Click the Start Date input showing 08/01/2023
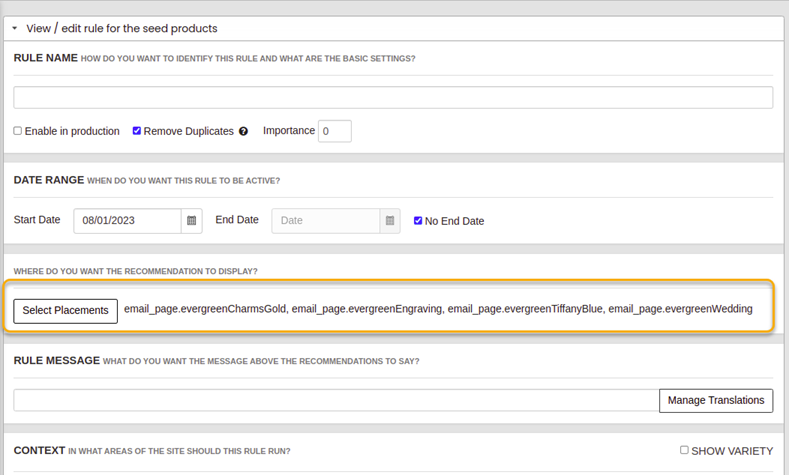Image resolution: width=789 pixels, height=475 pixels. [127, 220]
